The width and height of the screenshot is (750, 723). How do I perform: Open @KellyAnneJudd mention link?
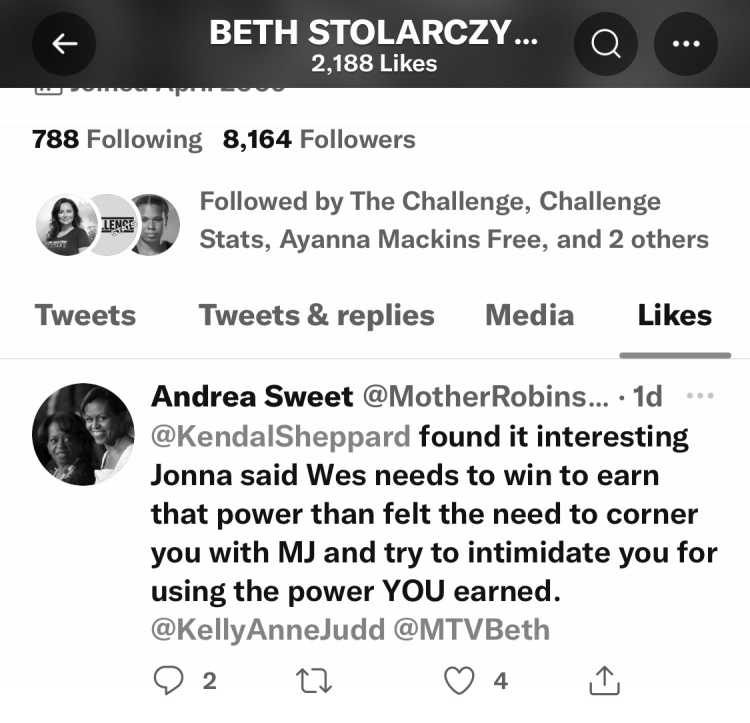pyautogui.click(x=268, y=629)
